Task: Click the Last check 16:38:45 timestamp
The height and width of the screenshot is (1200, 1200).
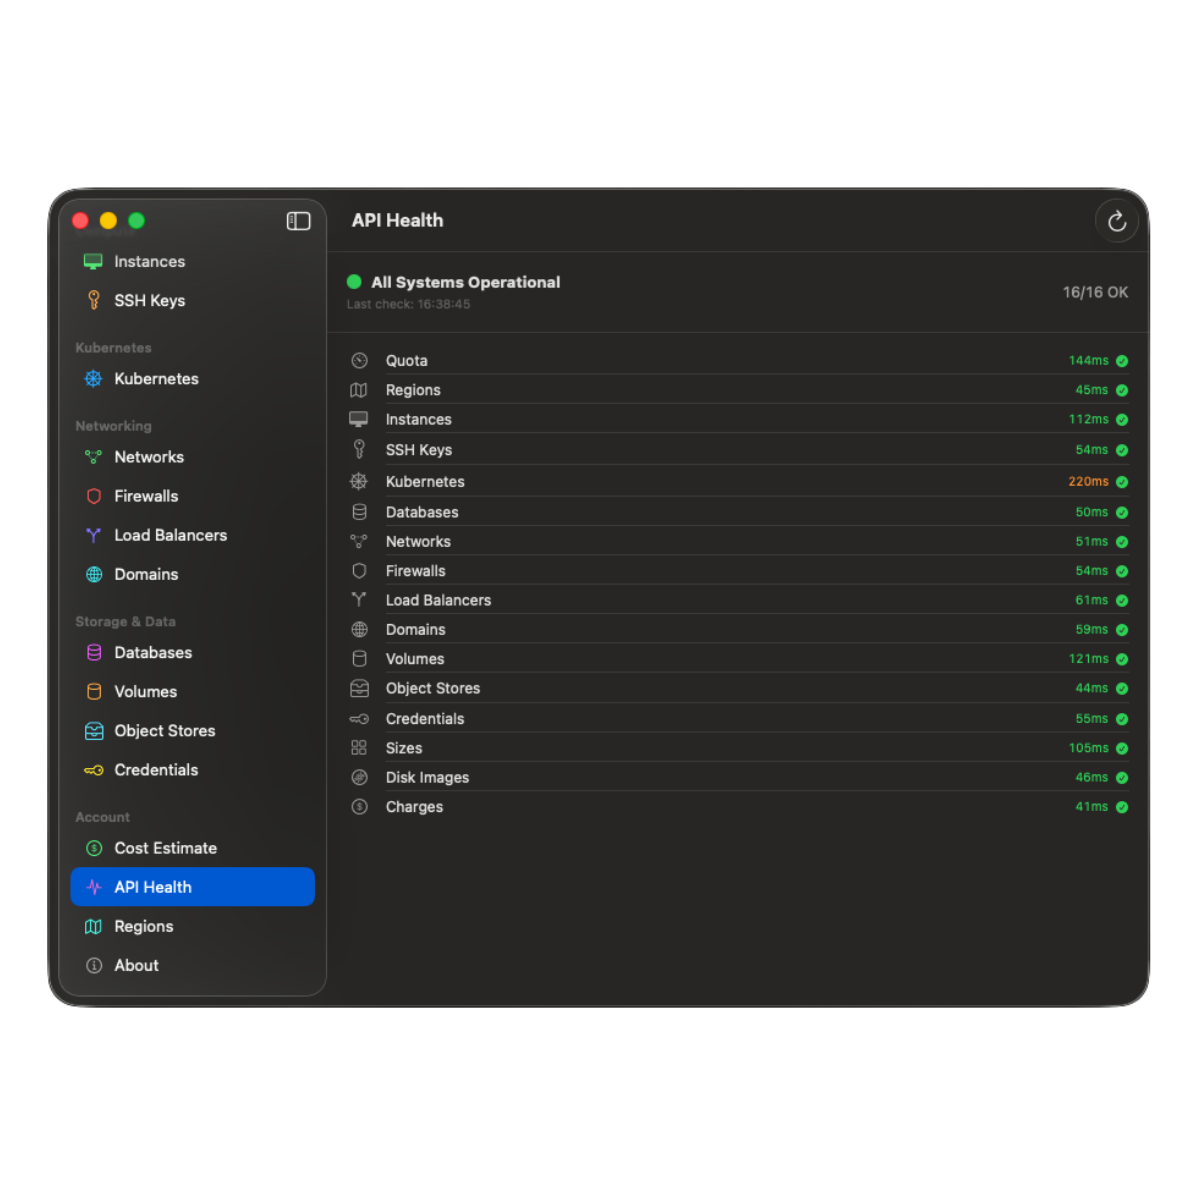Action: [408, 304]
